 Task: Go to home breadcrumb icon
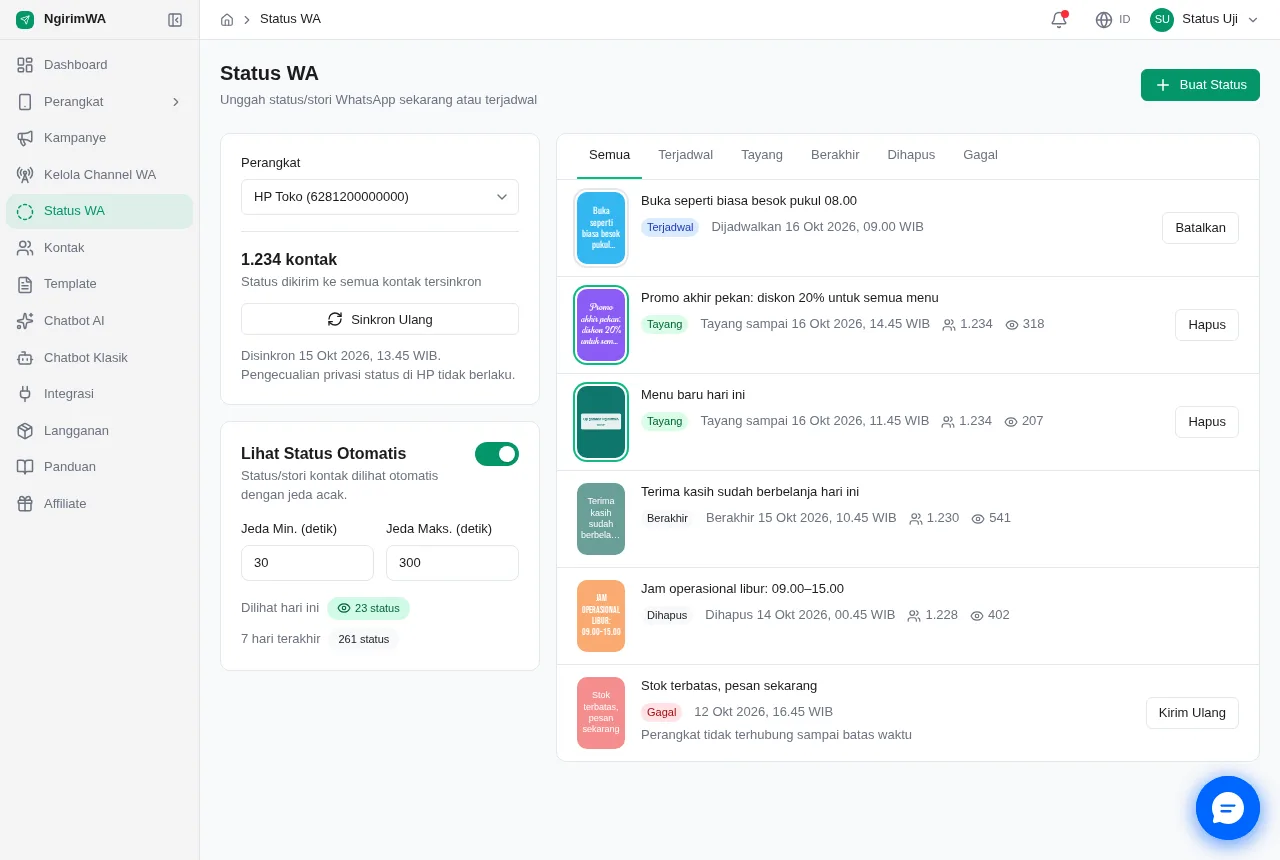227,19
